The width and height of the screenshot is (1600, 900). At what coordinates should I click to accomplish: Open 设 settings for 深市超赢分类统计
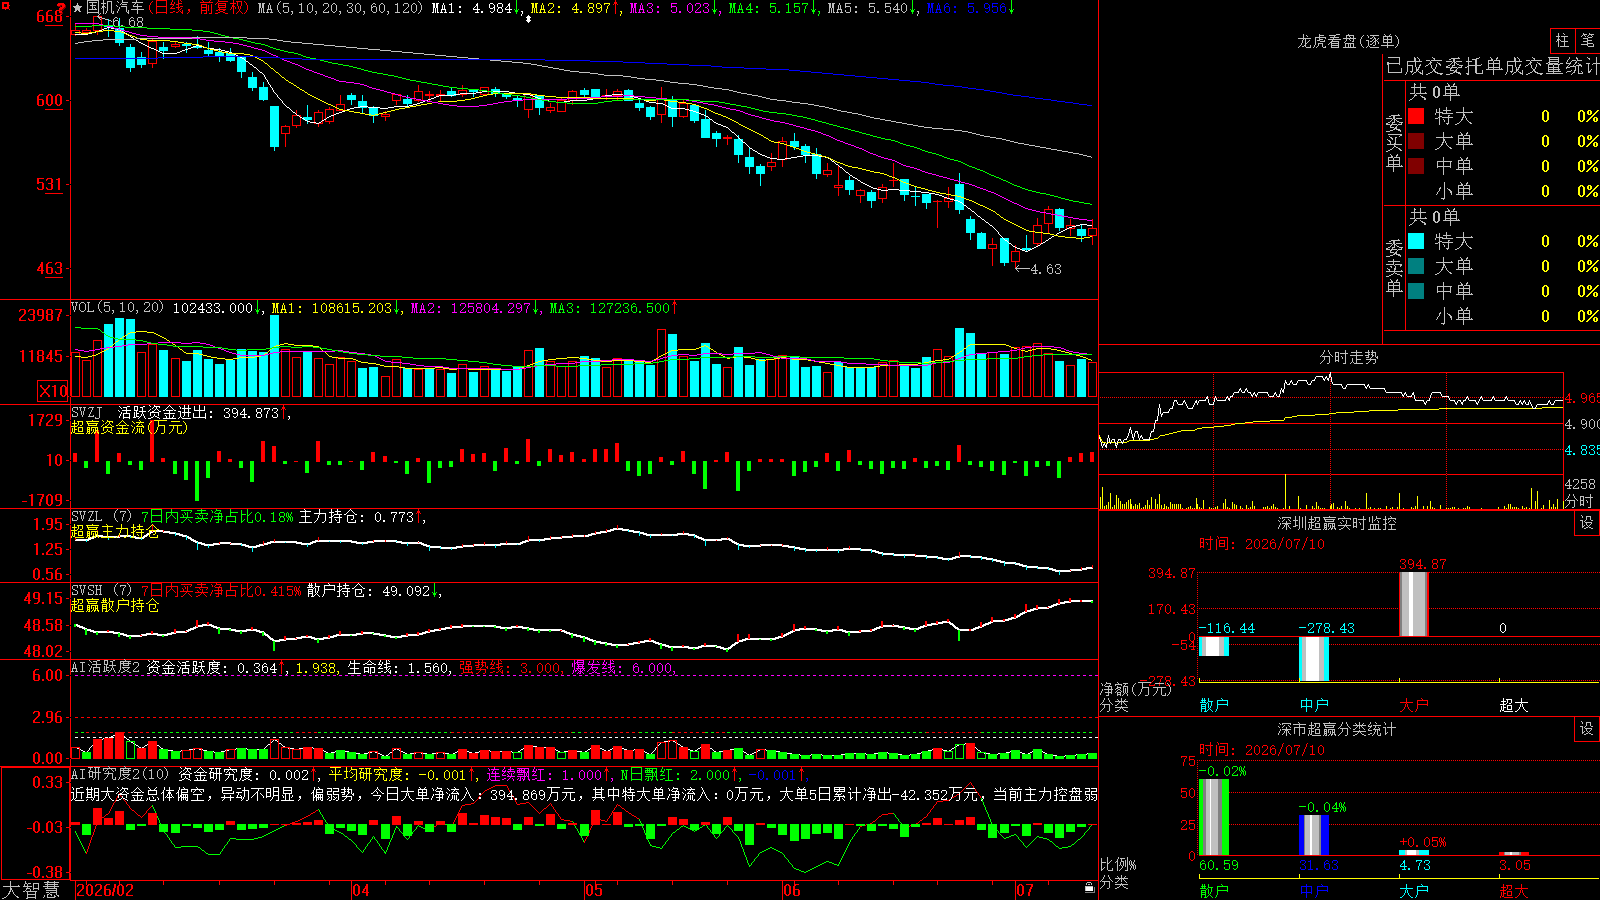pos(1587,729)
